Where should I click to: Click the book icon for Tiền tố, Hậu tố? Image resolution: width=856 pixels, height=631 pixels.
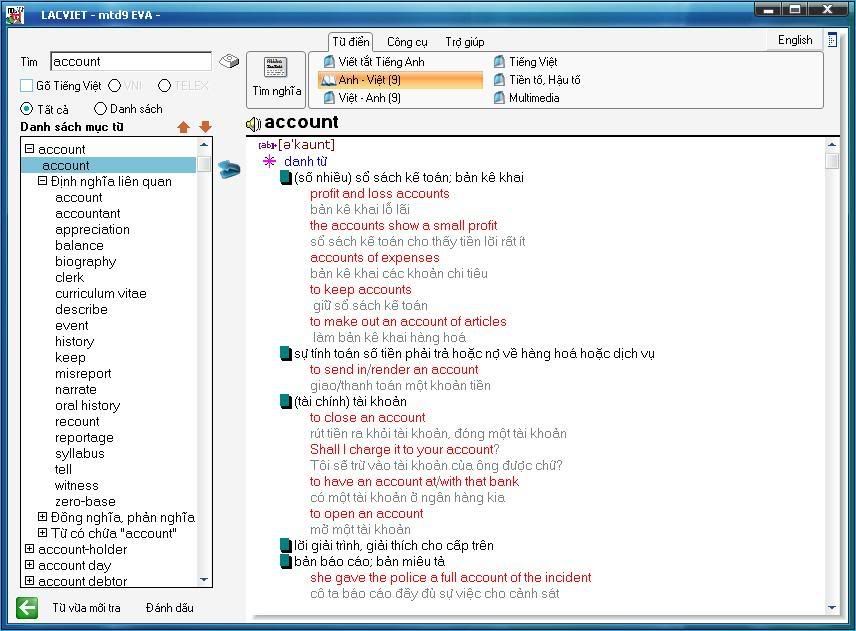coord(500,80)
